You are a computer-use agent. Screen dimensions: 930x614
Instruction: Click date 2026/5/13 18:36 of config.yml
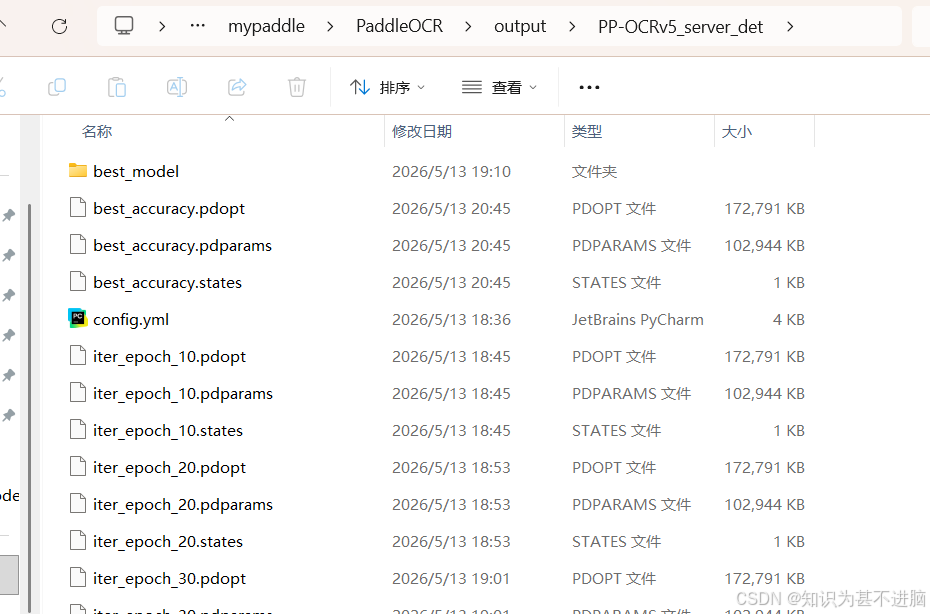coord(451,320)
